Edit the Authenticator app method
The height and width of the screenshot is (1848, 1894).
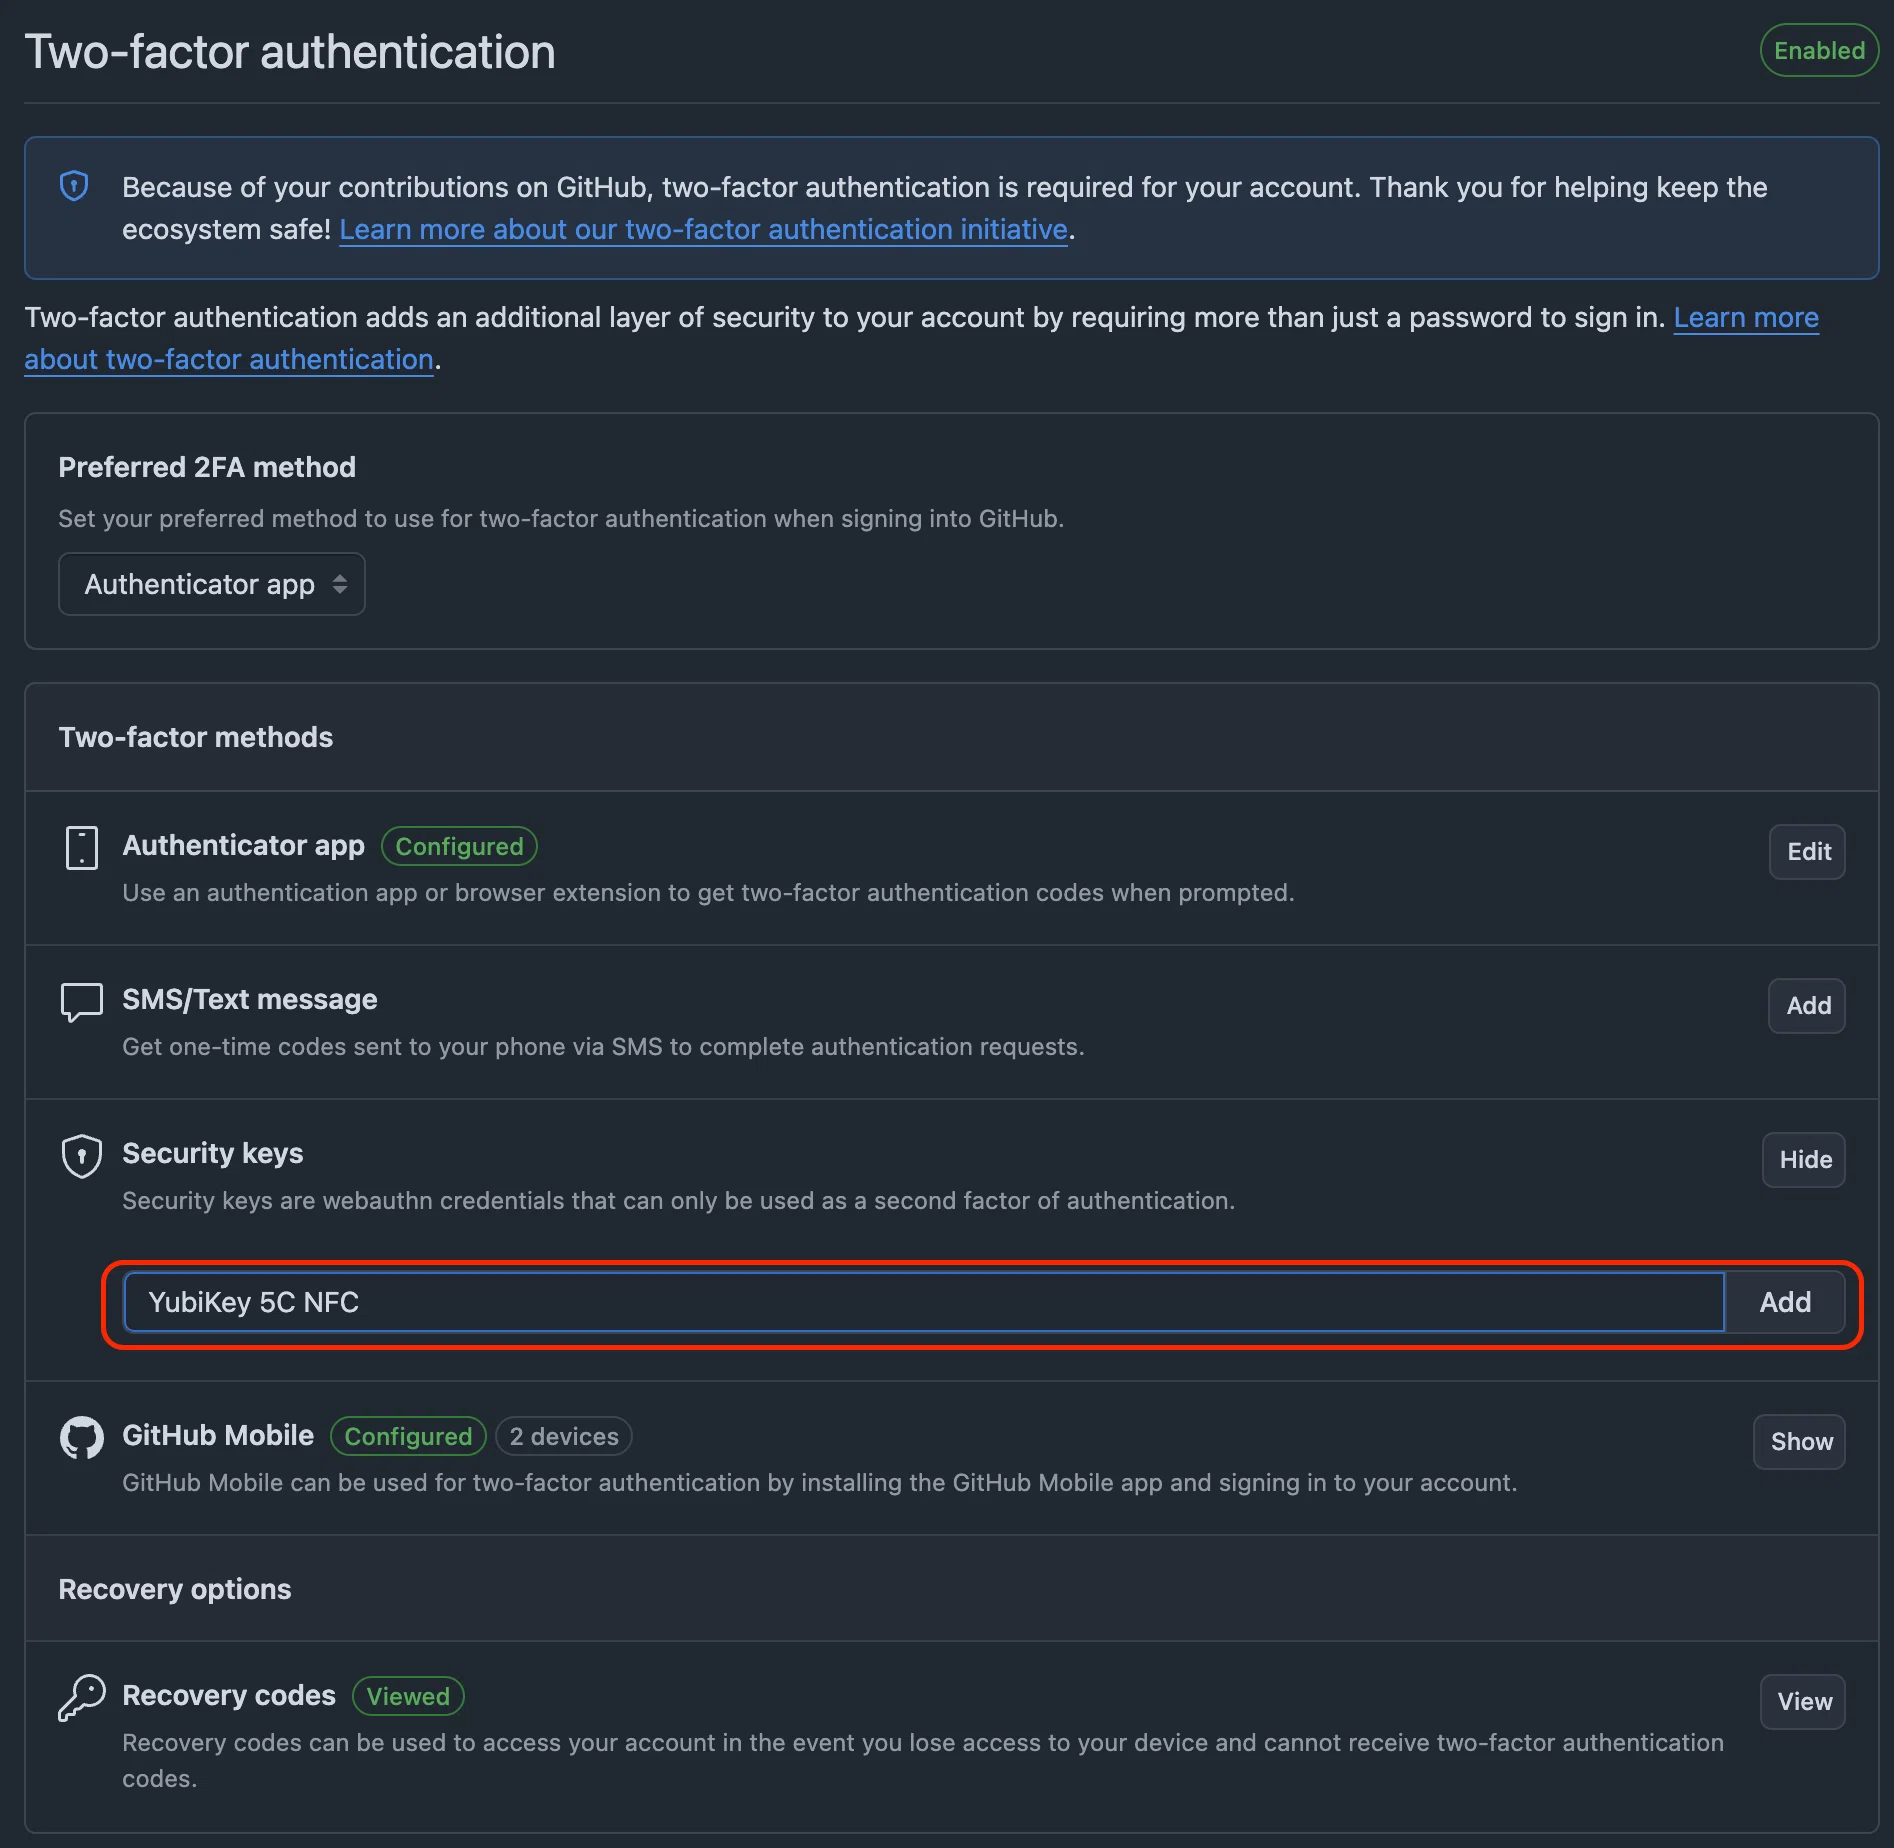1807,852
